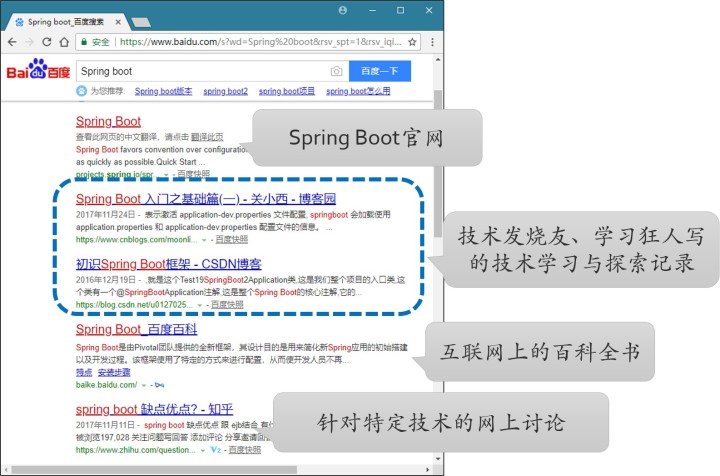
Task: Open Chrome three-dot menu
Action: point(433,42)
